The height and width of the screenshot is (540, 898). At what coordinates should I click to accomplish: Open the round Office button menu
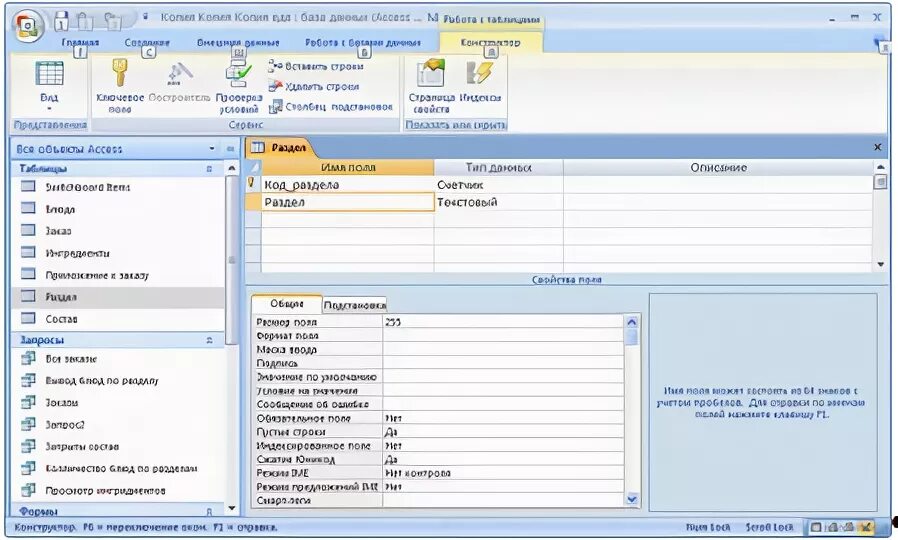(27, 25)
